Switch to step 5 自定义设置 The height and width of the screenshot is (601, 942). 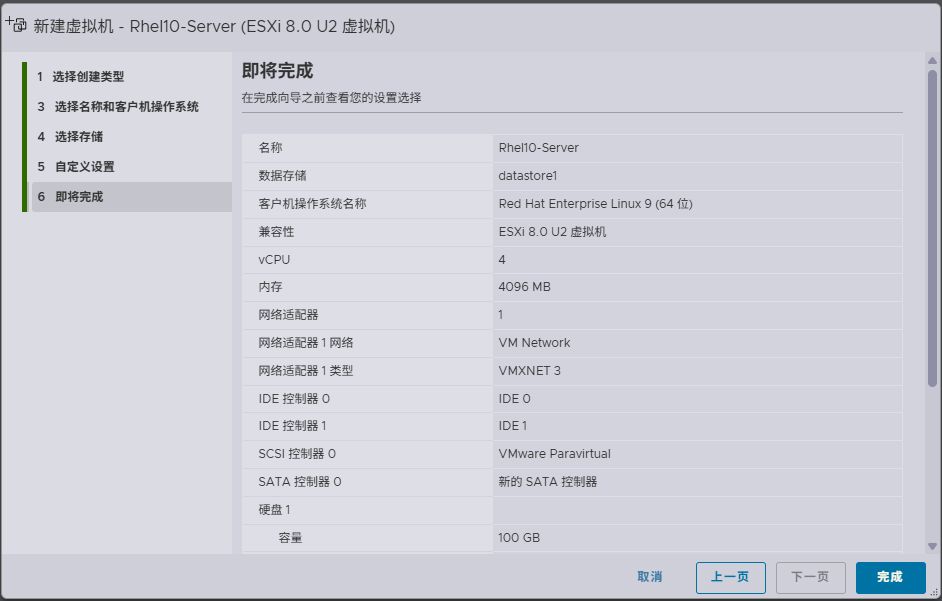click(x=84, y=167)
